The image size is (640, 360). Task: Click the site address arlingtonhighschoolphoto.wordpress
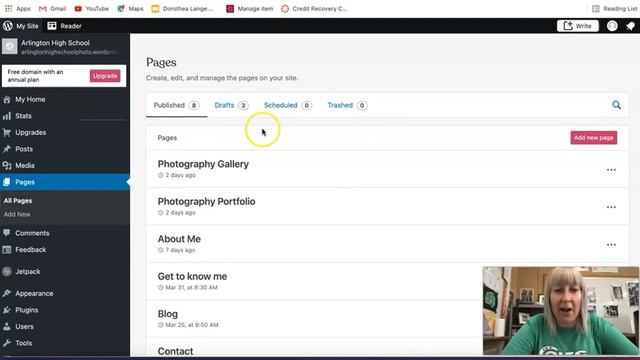(69, 52)
